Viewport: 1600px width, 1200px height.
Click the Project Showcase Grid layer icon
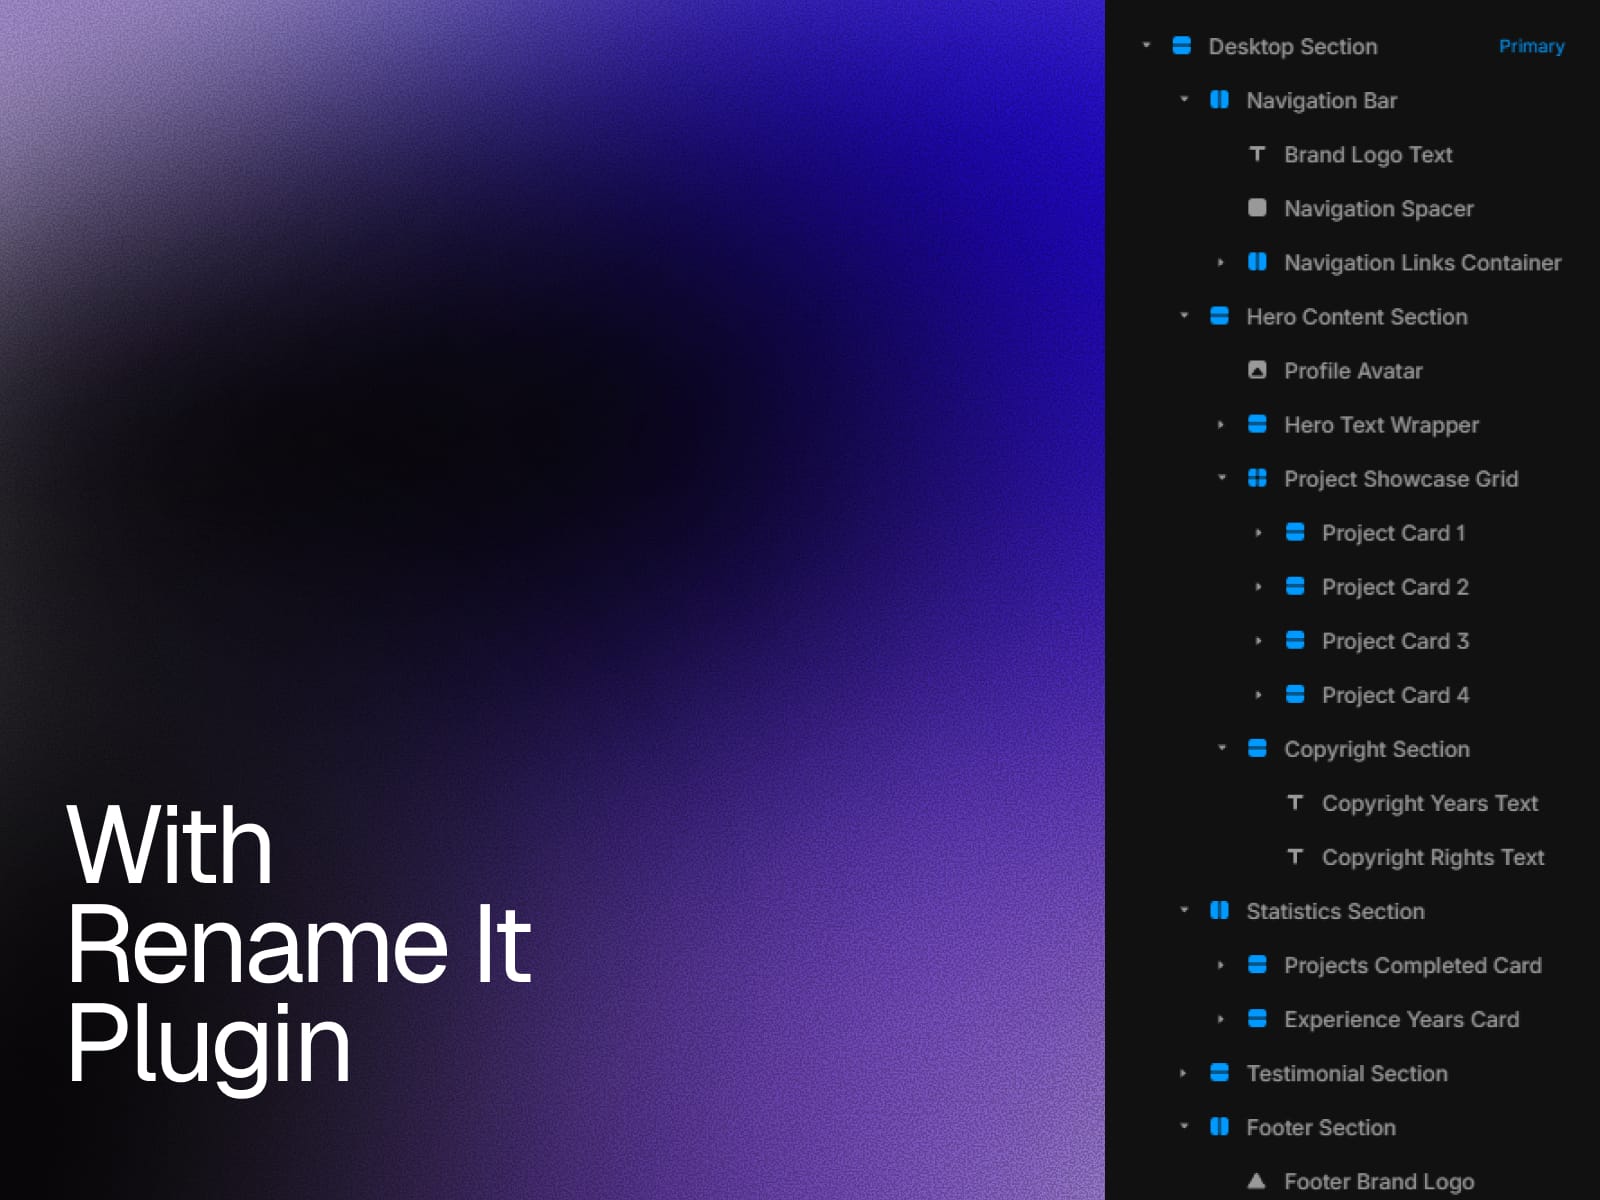point(1257,478)
